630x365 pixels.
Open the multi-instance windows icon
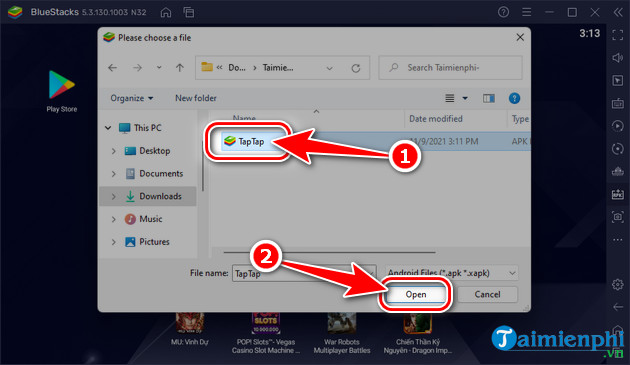tap(188, 12)
